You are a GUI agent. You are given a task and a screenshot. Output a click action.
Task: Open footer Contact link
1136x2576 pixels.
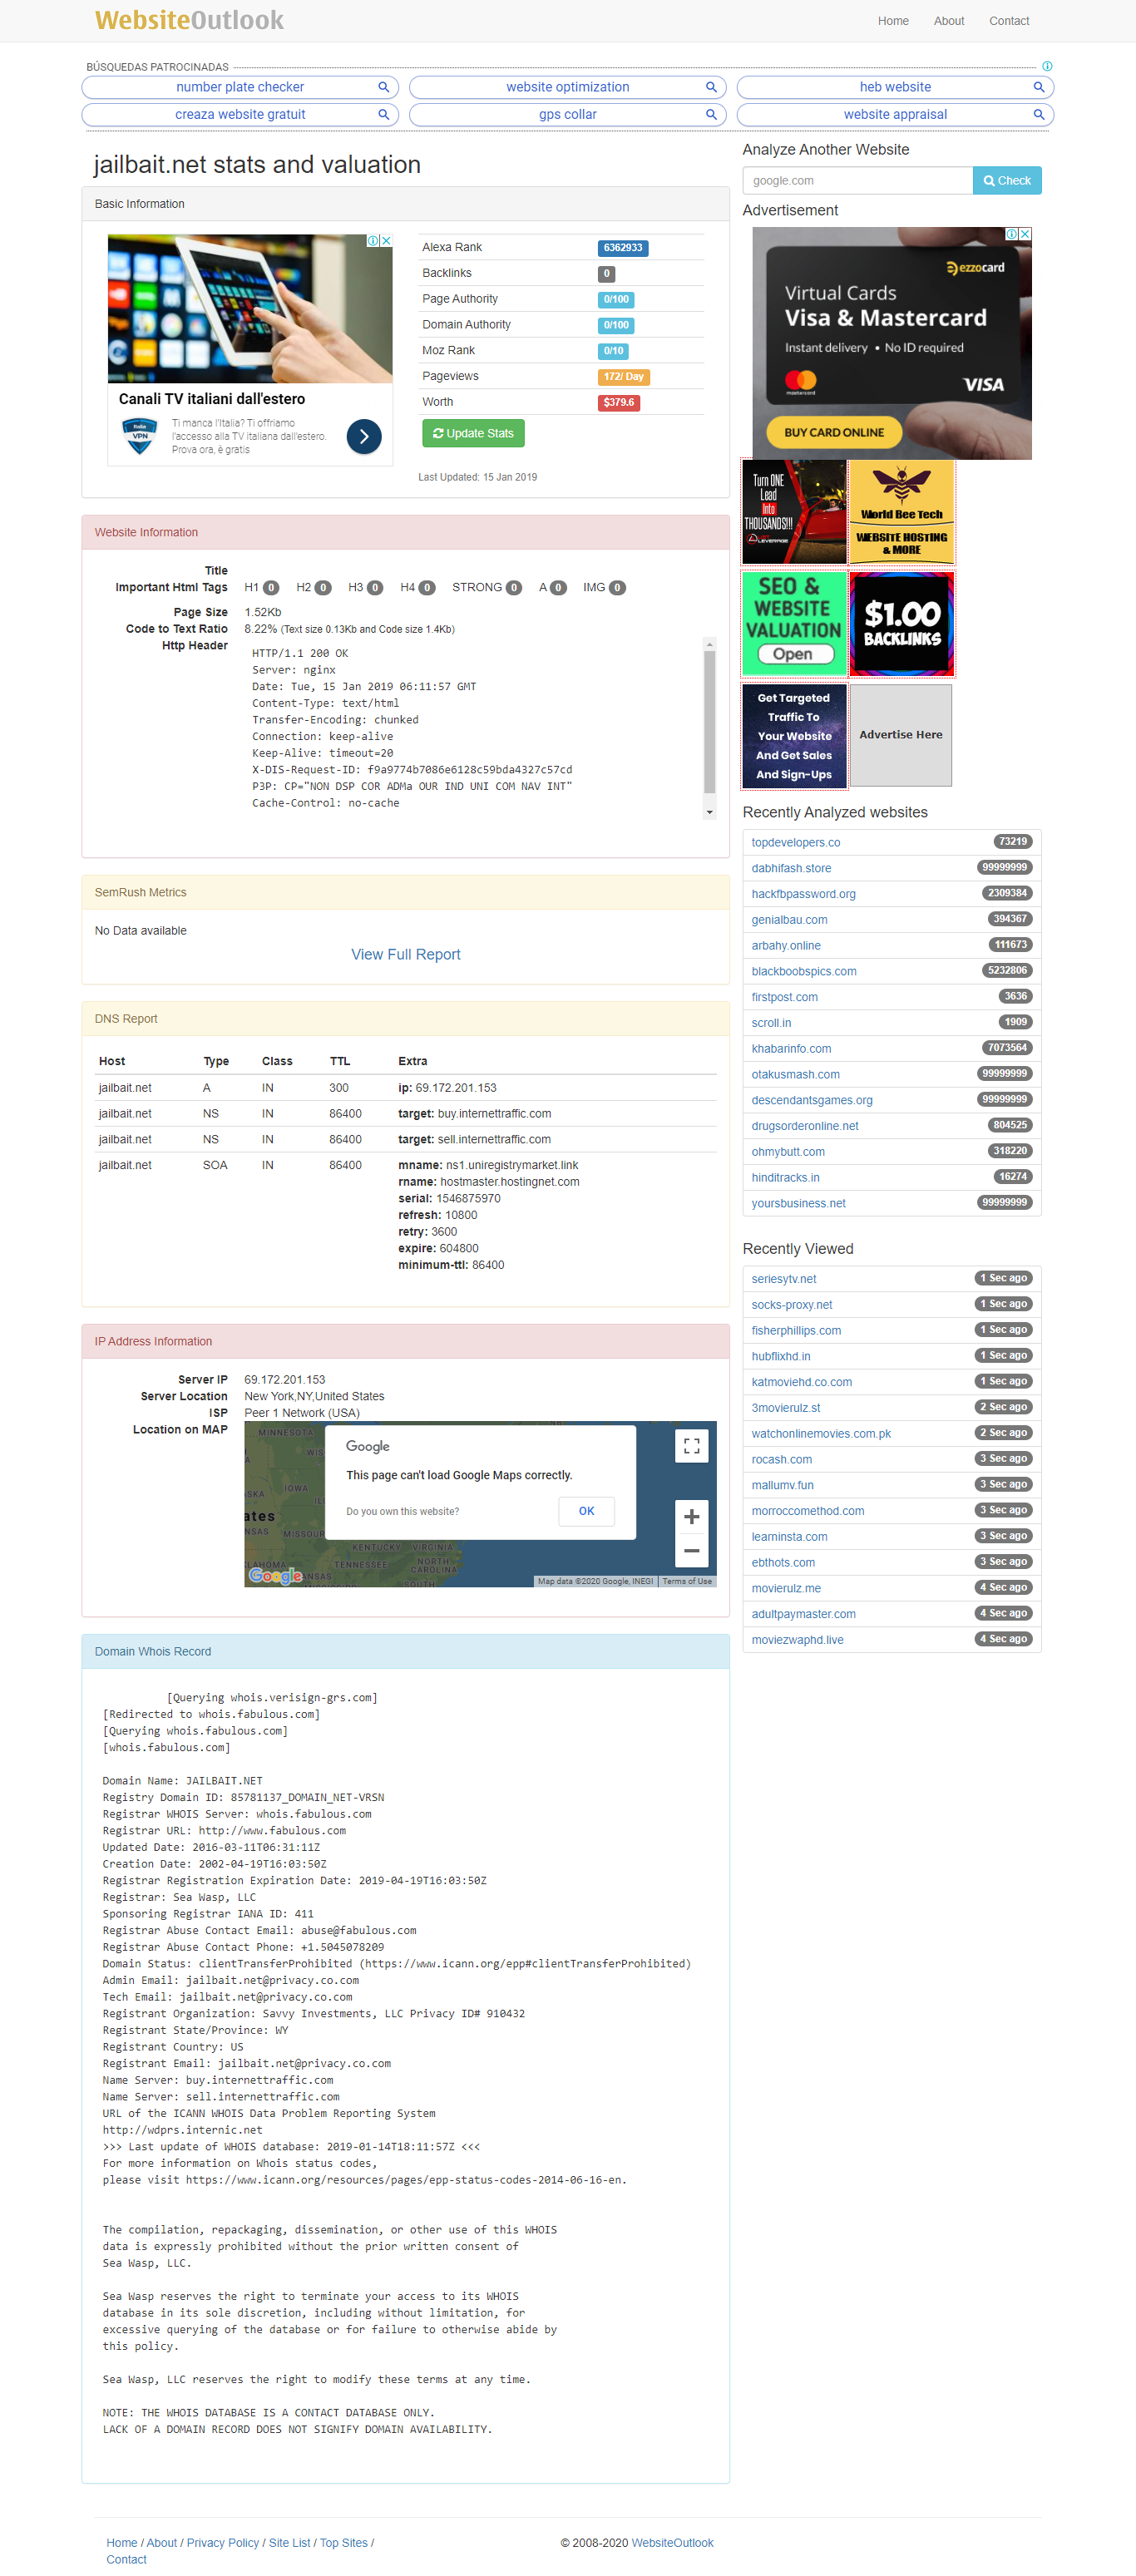tap(126, 2560)
